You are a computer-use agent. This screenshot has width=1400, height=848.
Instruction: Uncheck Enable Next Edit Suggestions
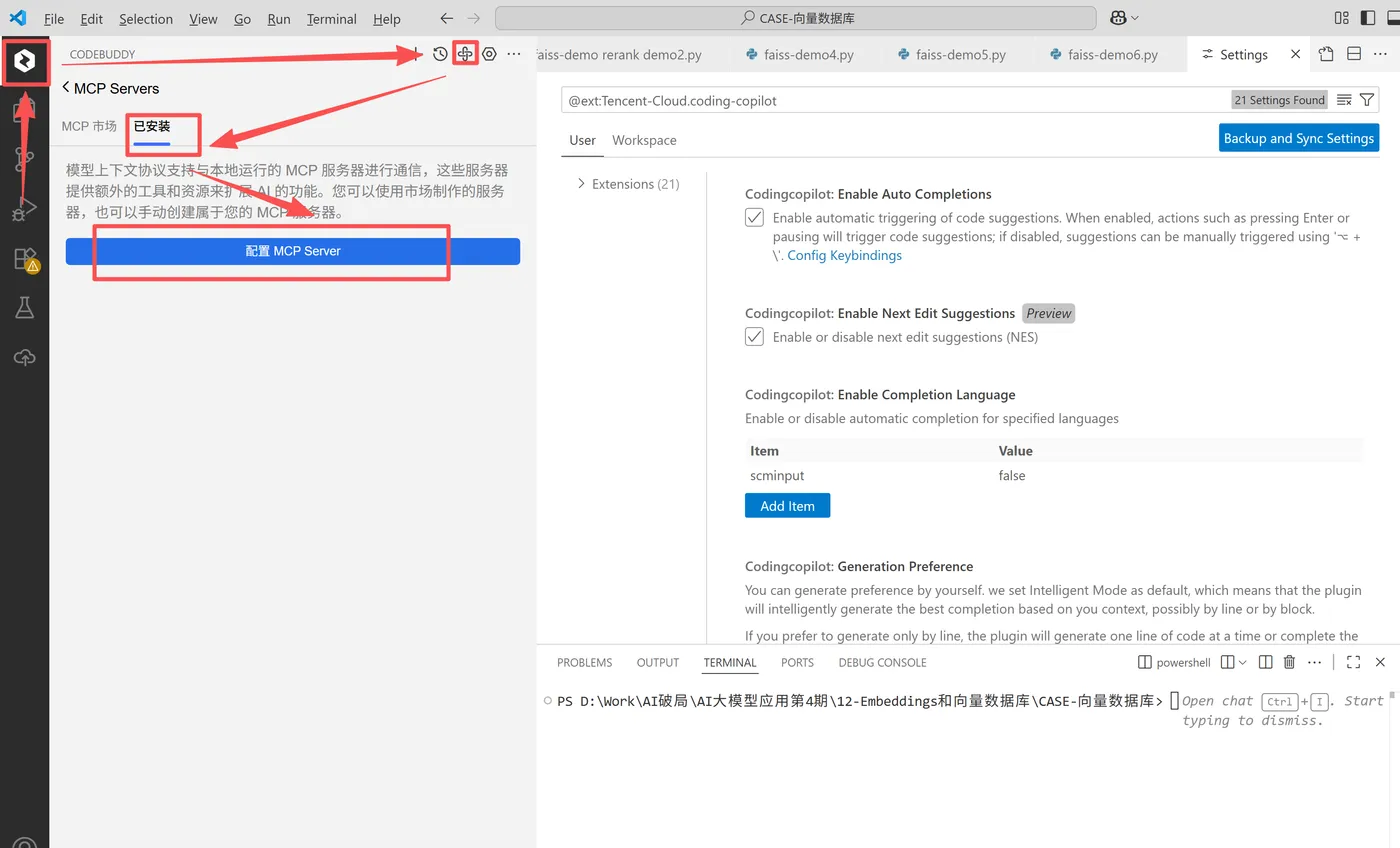pos(754,337)
